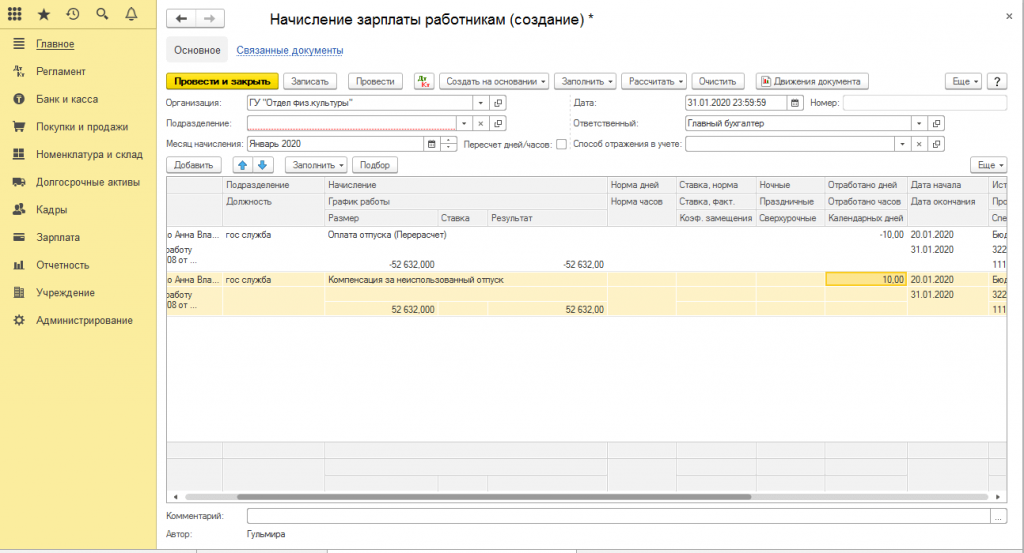Click the search magnifier icon
This screenshot has height=553, width=1024.
[102, 15]
